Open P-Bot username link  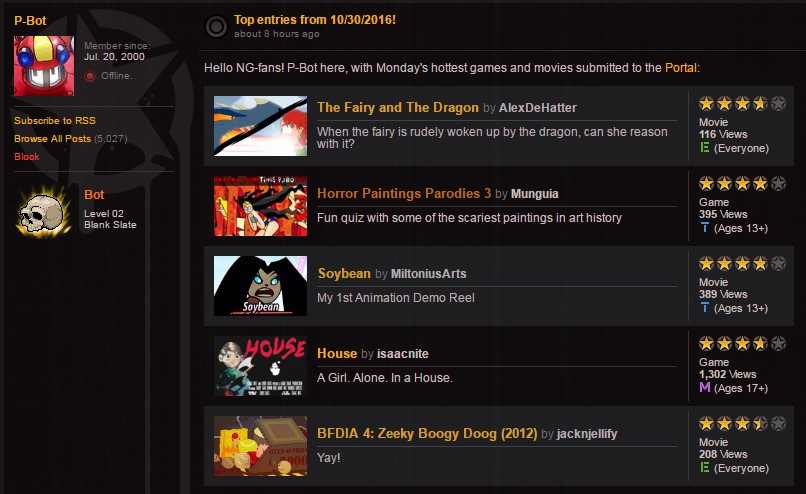tap(30, 21)
